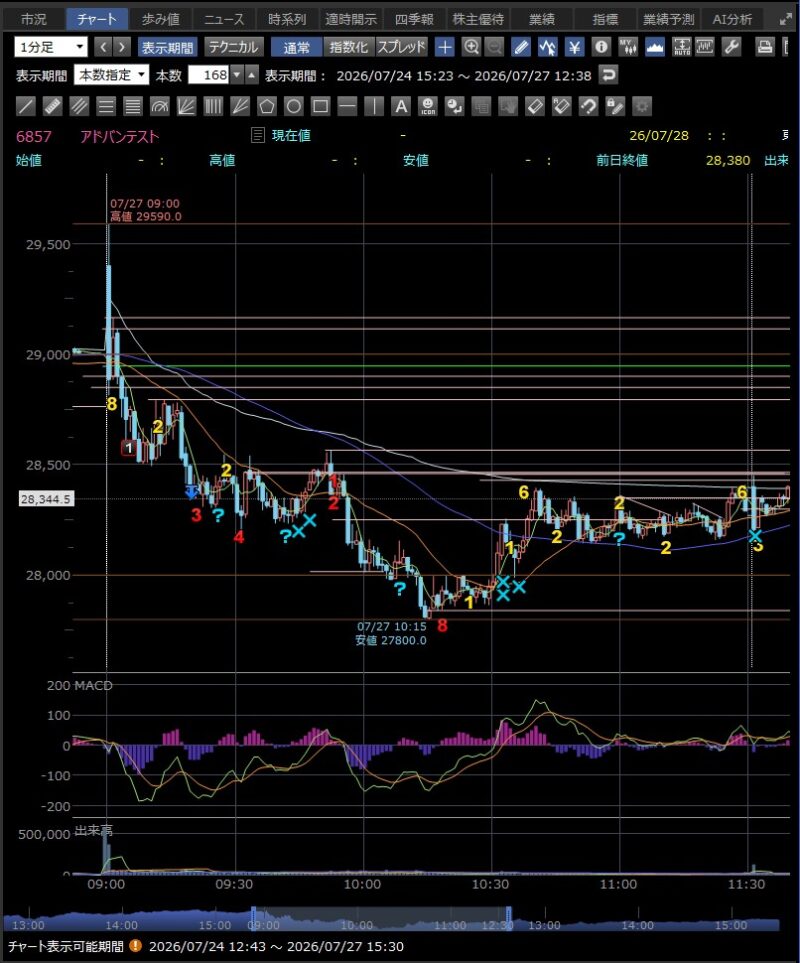
Task: Switch to the AI分析 tab
Action: pos(732,20)
